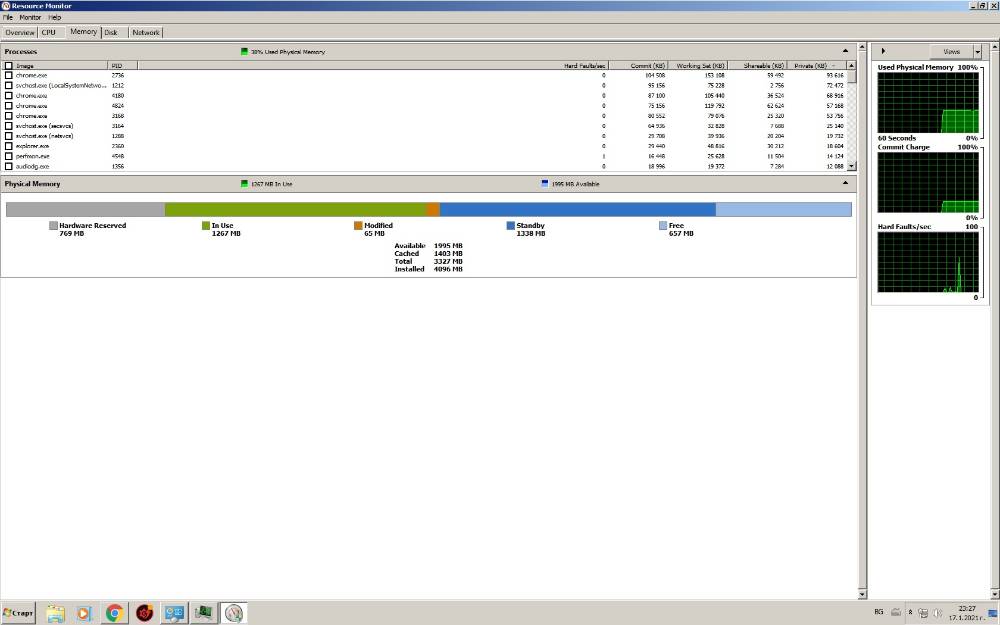This screenshot has height=625, width=1000.
Task: Launch the media player taskbar icon
Action: [x=84, y=613]
